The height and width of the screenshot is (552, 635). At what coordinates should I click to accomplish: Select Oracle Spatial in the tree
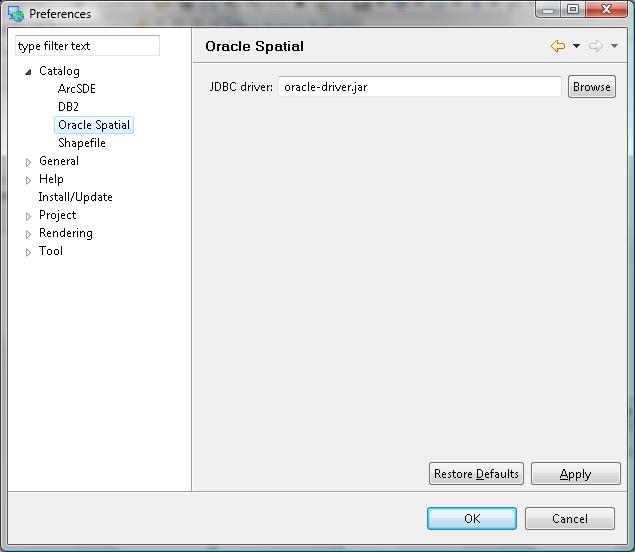click(x=94, y=125)
